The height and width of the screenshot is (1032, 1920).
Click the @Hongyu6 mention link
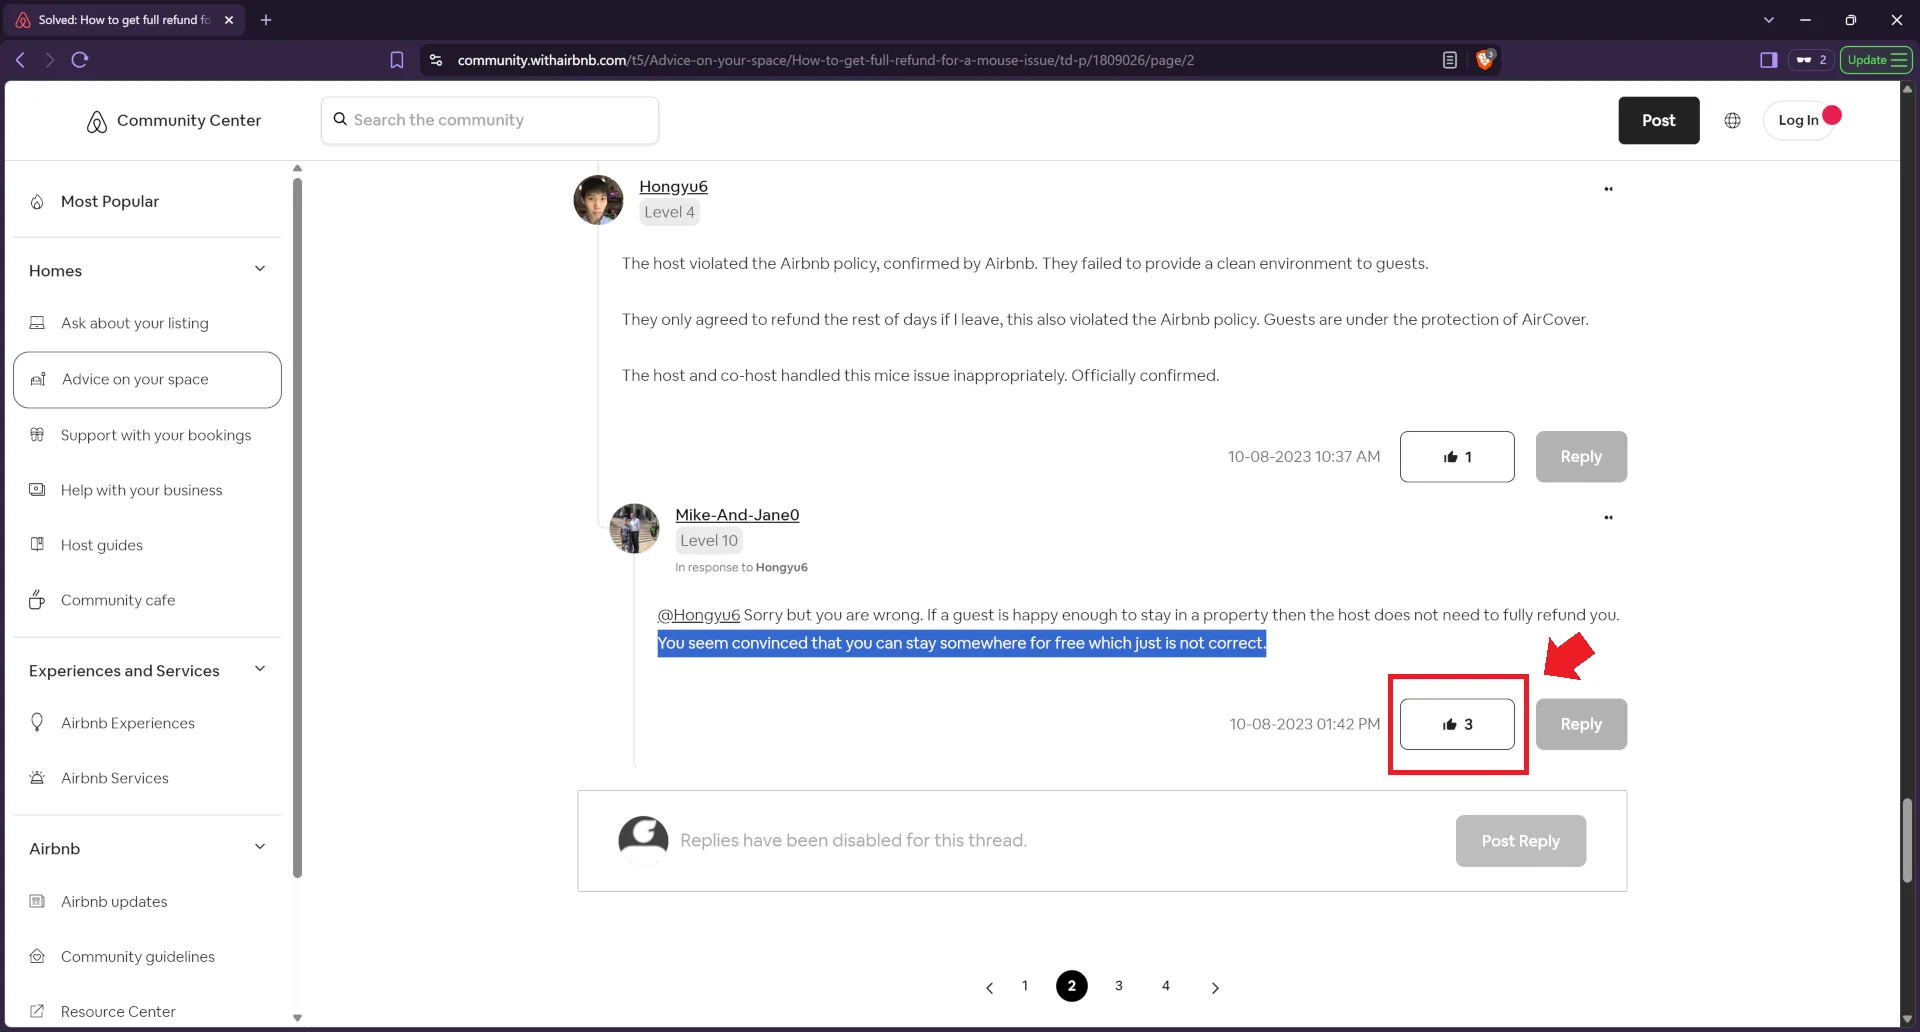[698, 615]
